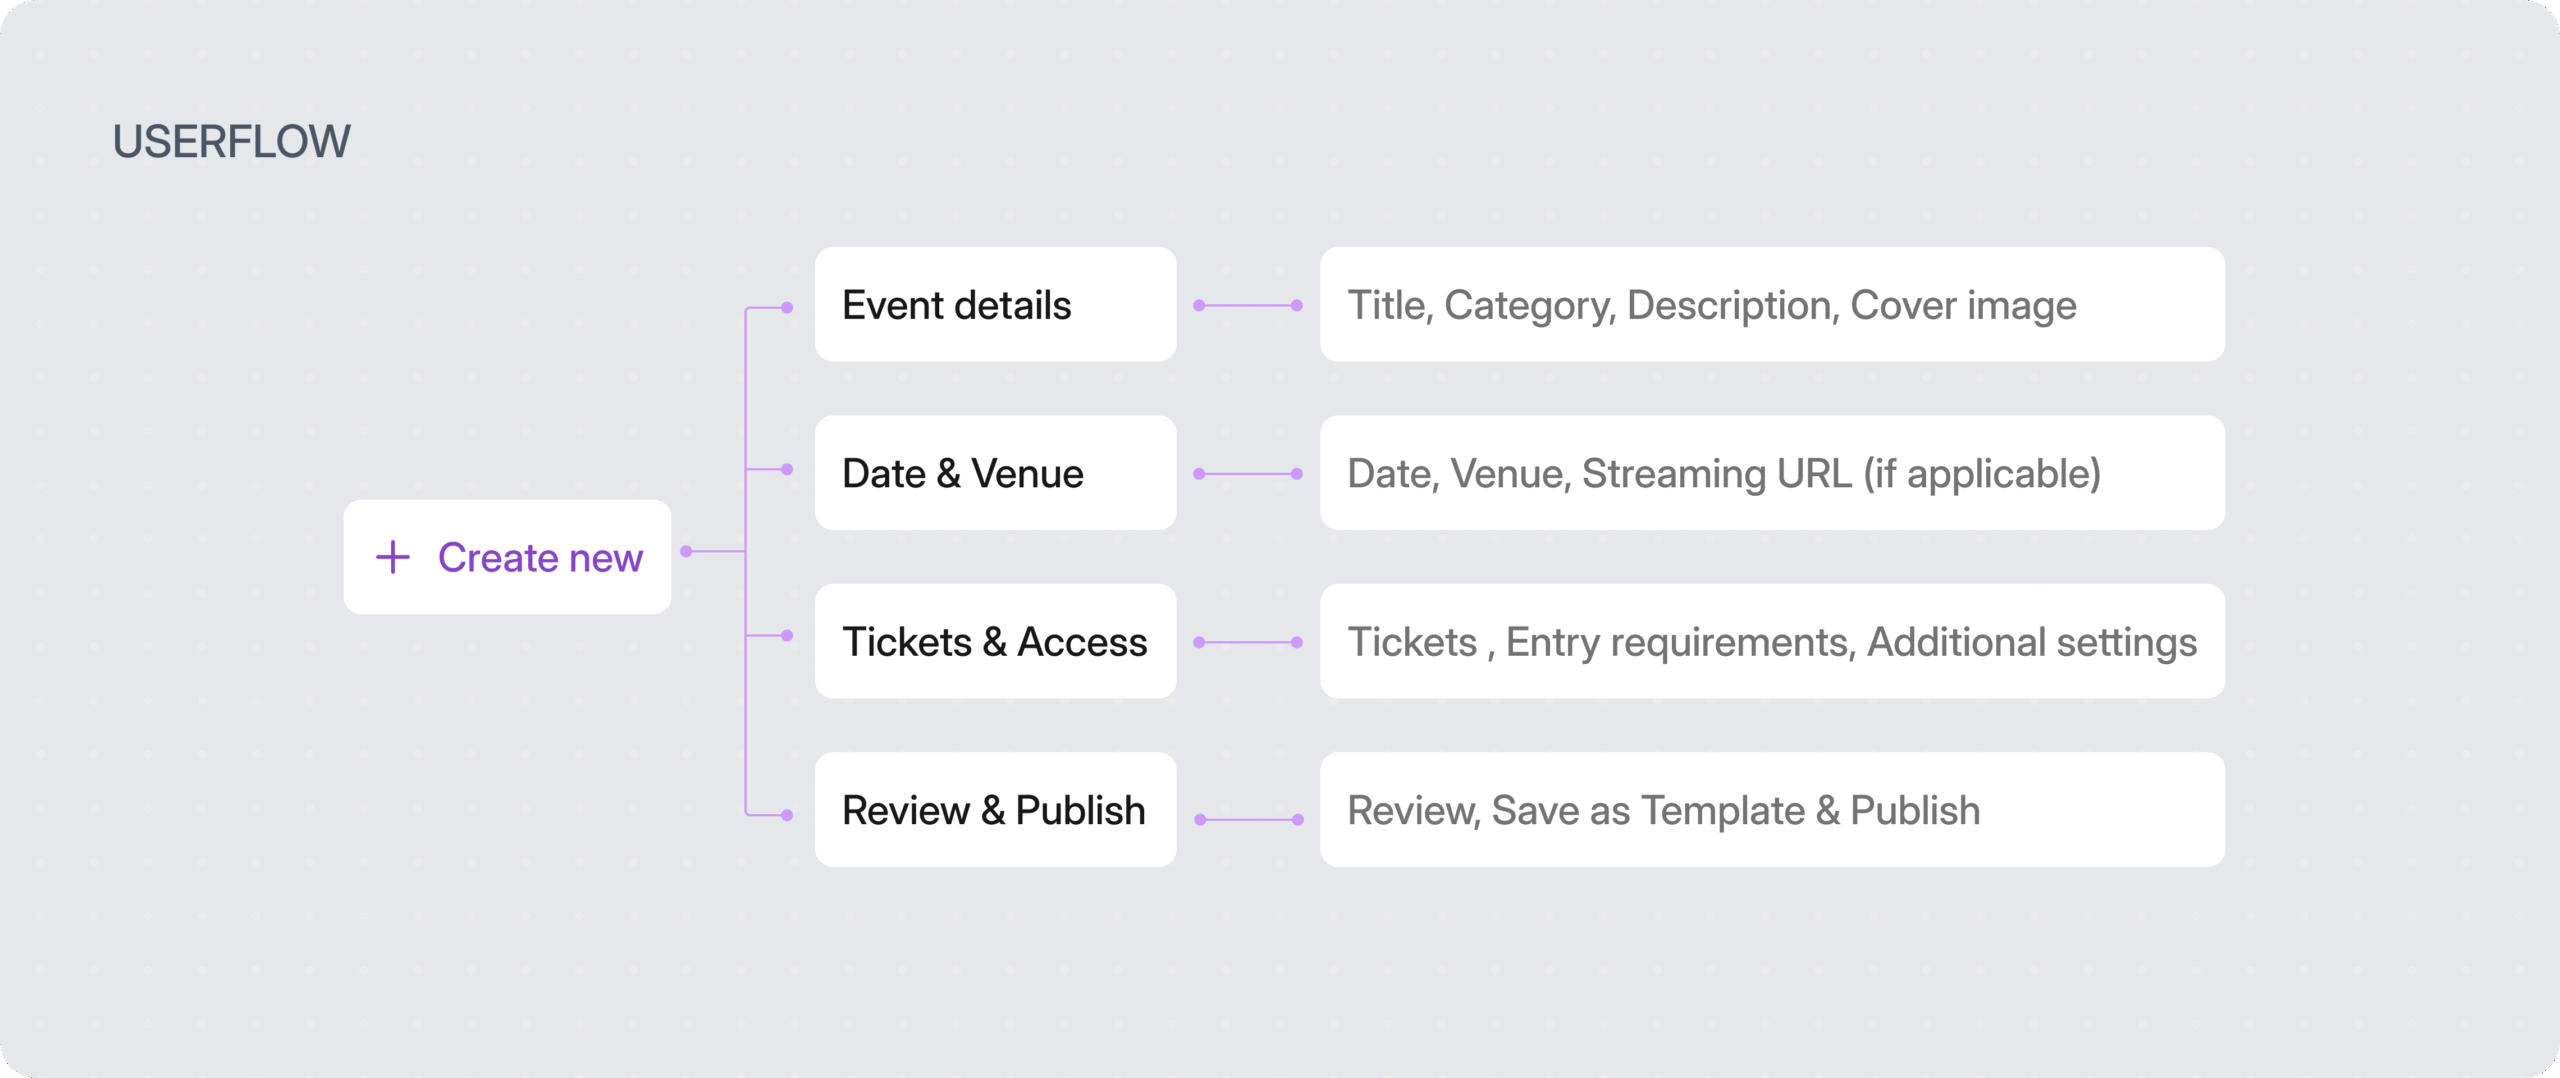This screenshot has height=1078, width=2560.
Task: Select connector dot right of Review & Publish box
Action: (1200, 820)
